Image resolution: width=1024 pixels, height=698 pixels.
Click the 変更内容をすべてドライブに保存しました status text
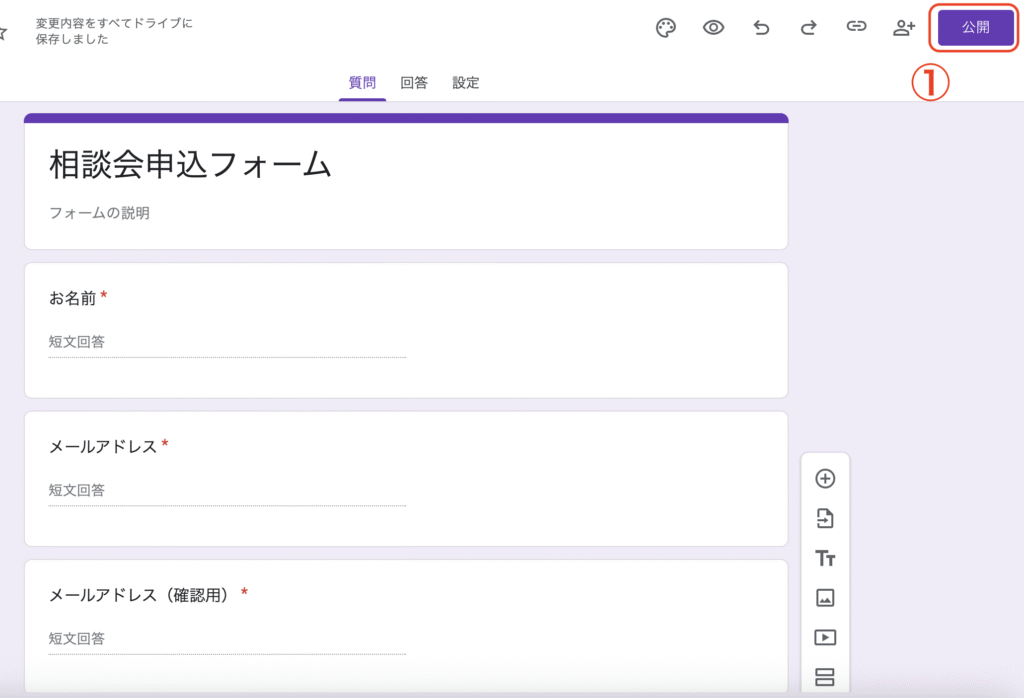(x=114, y=31)
